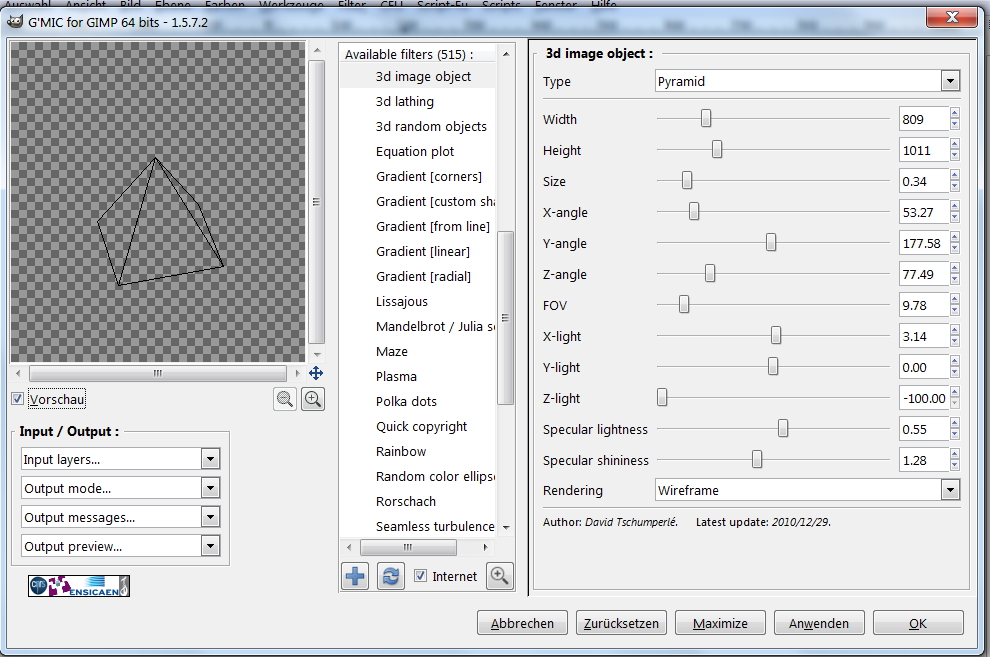The height and width of the screenshot is (657, 990).
Task: Click the preview scroll-down arrow
Action: [x=316, y=355]
